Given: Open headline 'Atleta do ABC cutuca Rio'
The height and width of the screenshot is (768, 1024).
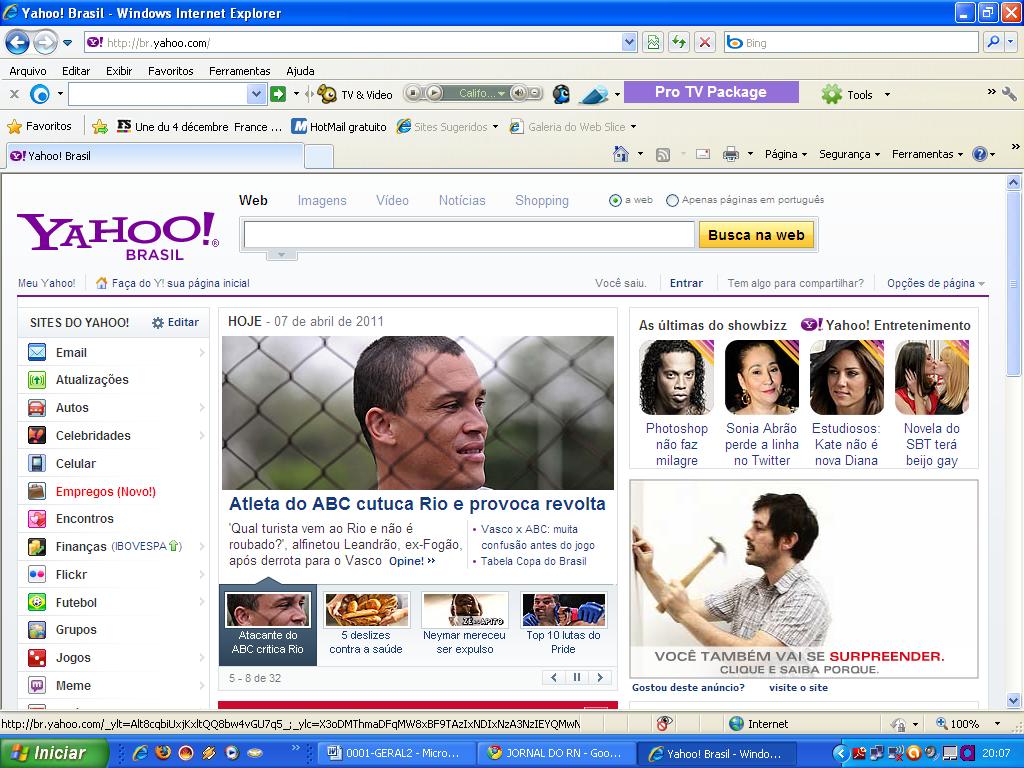Looking at the screenshot, I should pos(417,504).
